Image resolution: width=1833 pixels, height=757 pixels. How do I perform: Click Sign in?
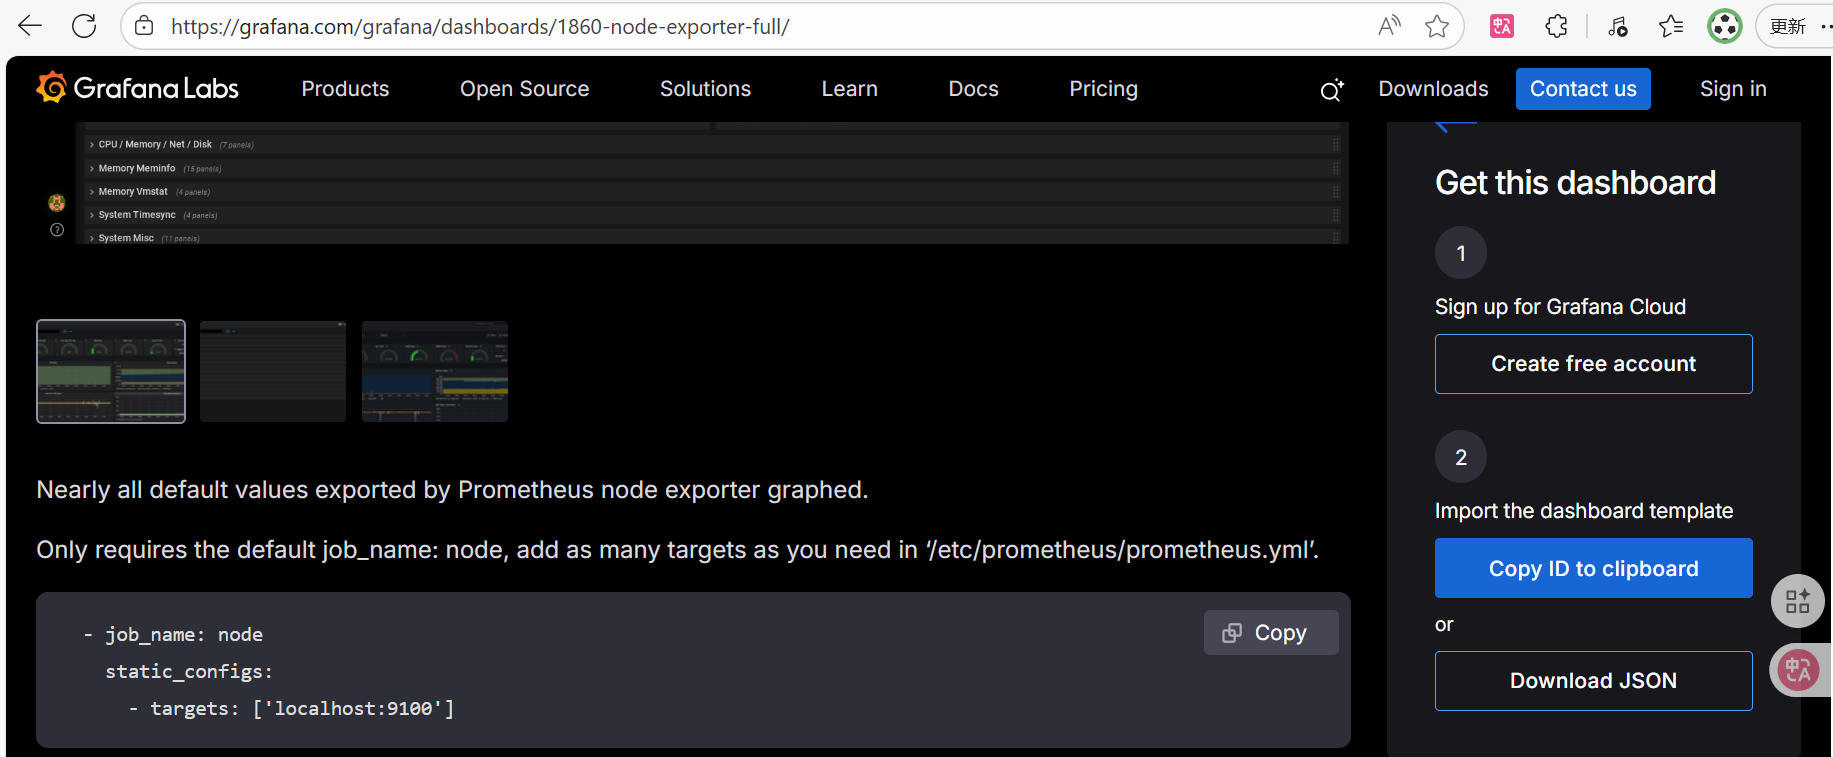coord(1733,89)
